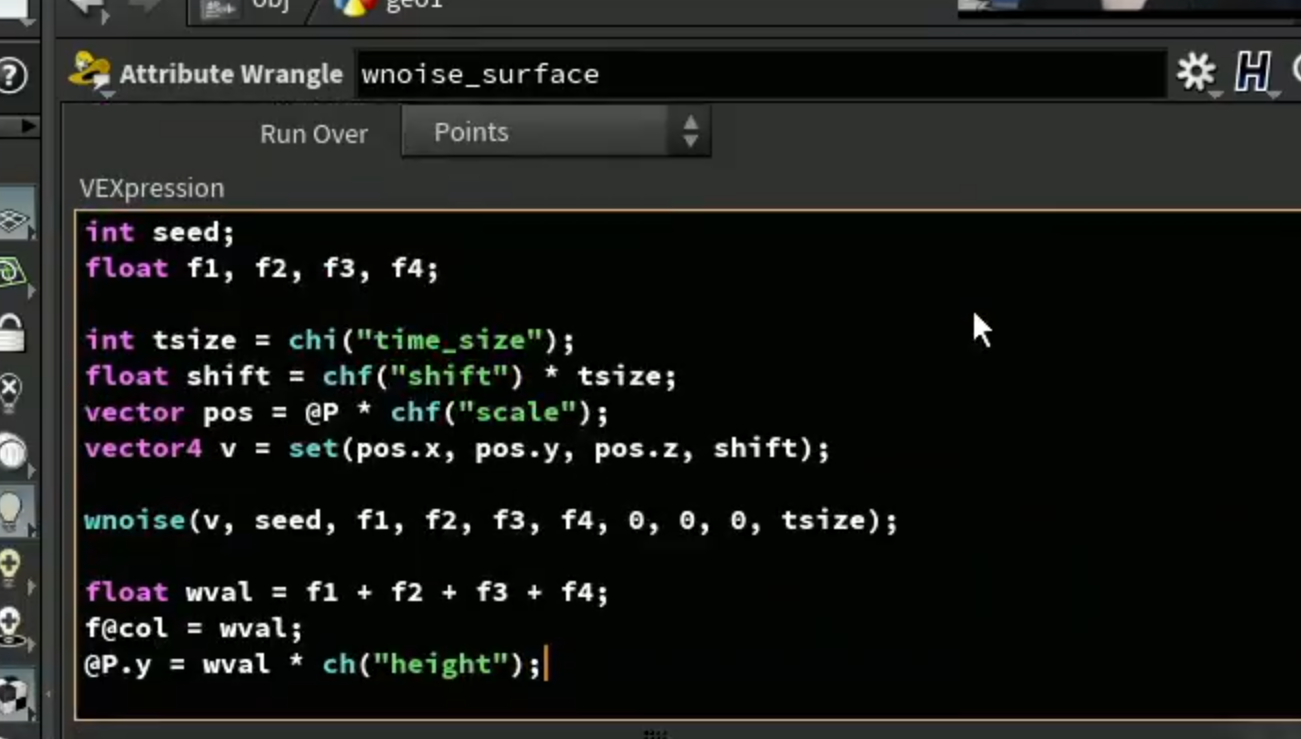Toggle the green reference plane icon
Viewport: 1301px width, 739px height.
[12, 272]
